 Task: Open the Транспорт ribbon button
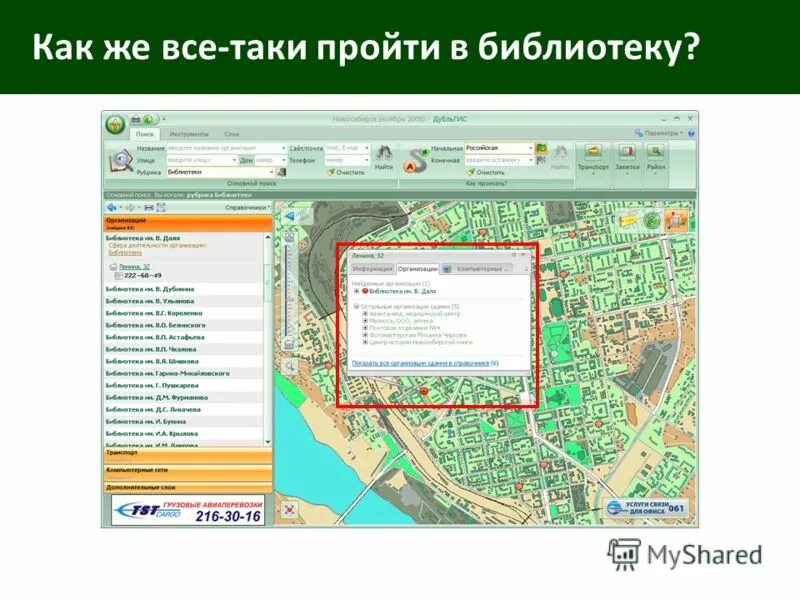pyautogui.click(x=593, y=159)
